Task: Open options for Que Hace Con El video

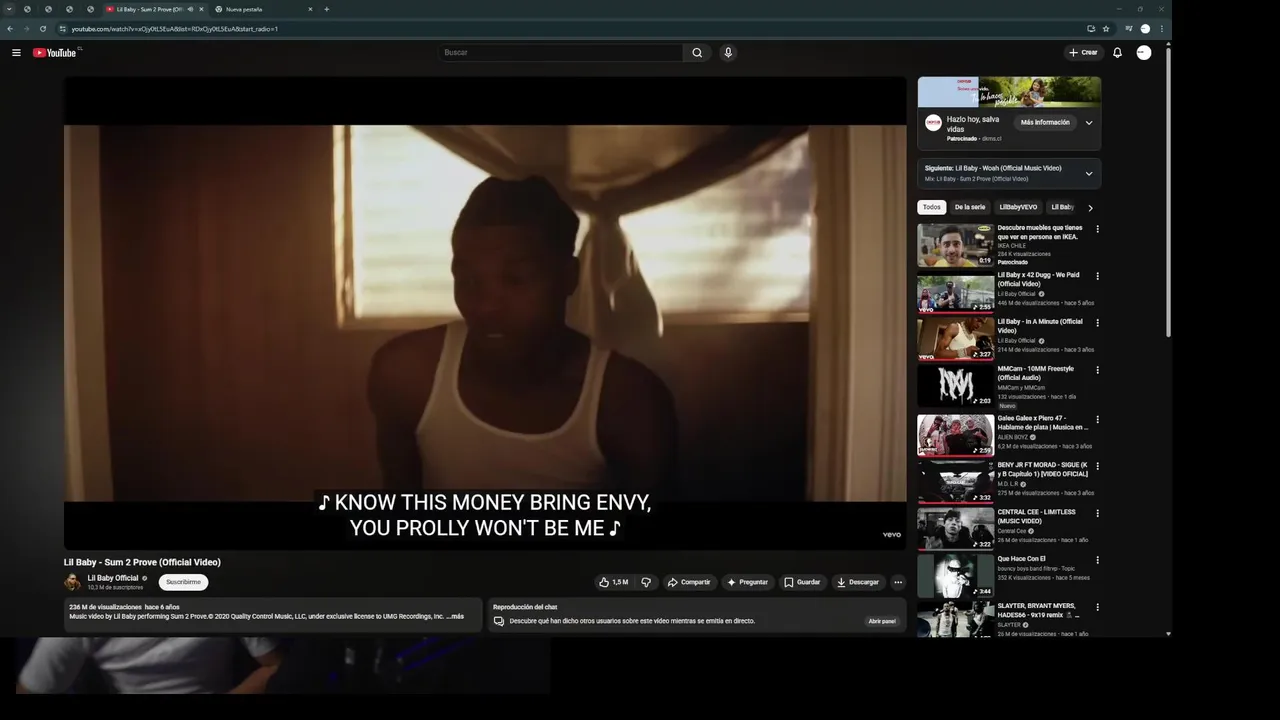Action: click(1097, 560)
